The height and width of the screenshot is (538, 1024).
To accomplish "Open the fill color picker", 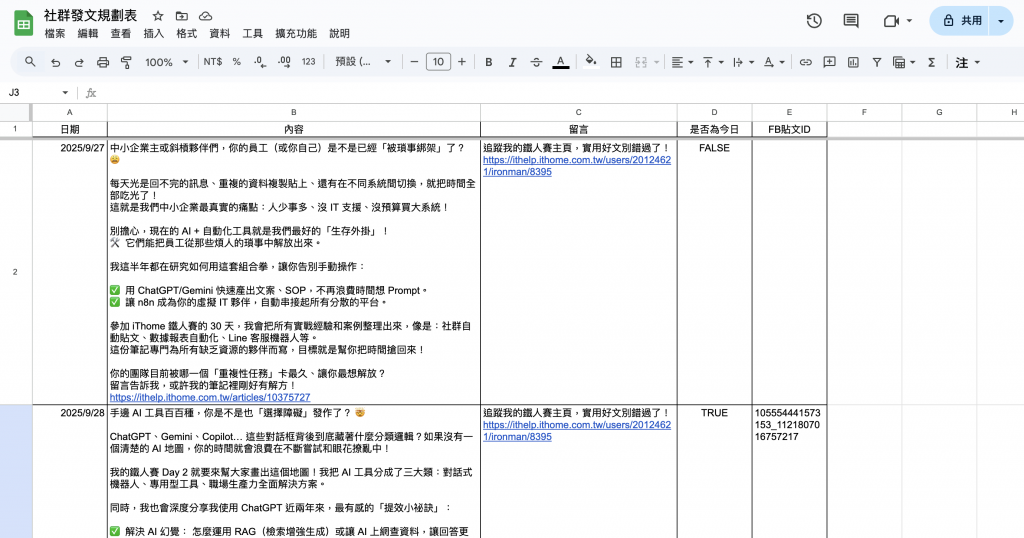I will click(590, 62).
